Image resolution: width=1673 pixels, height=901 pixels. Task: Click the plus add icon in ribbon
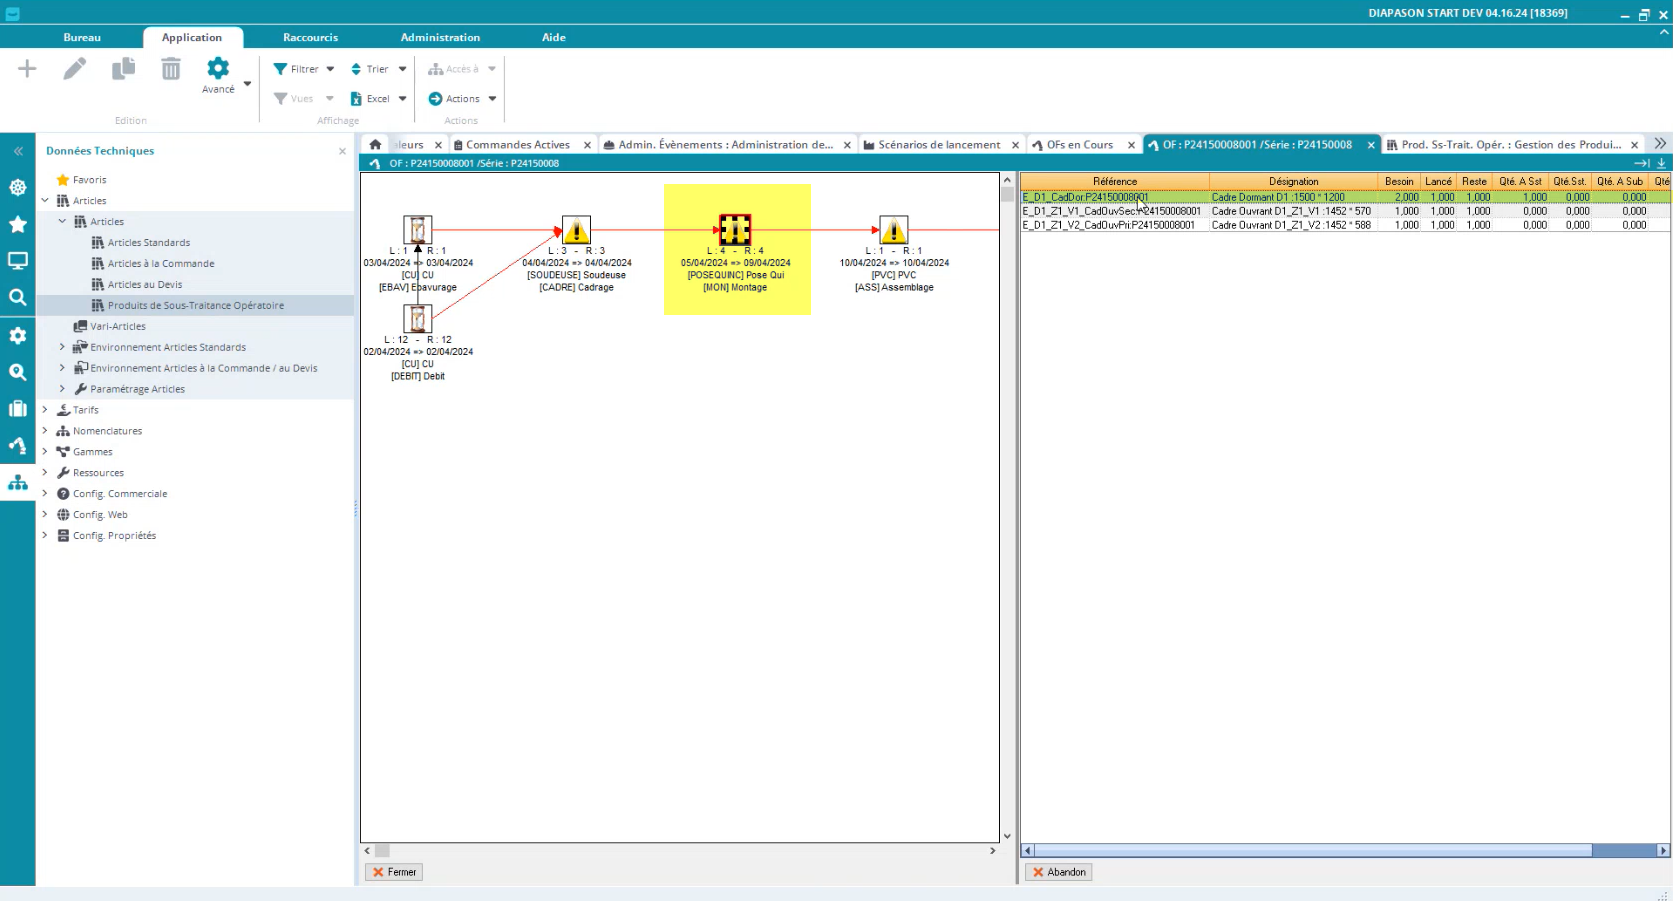coord(27,69)
